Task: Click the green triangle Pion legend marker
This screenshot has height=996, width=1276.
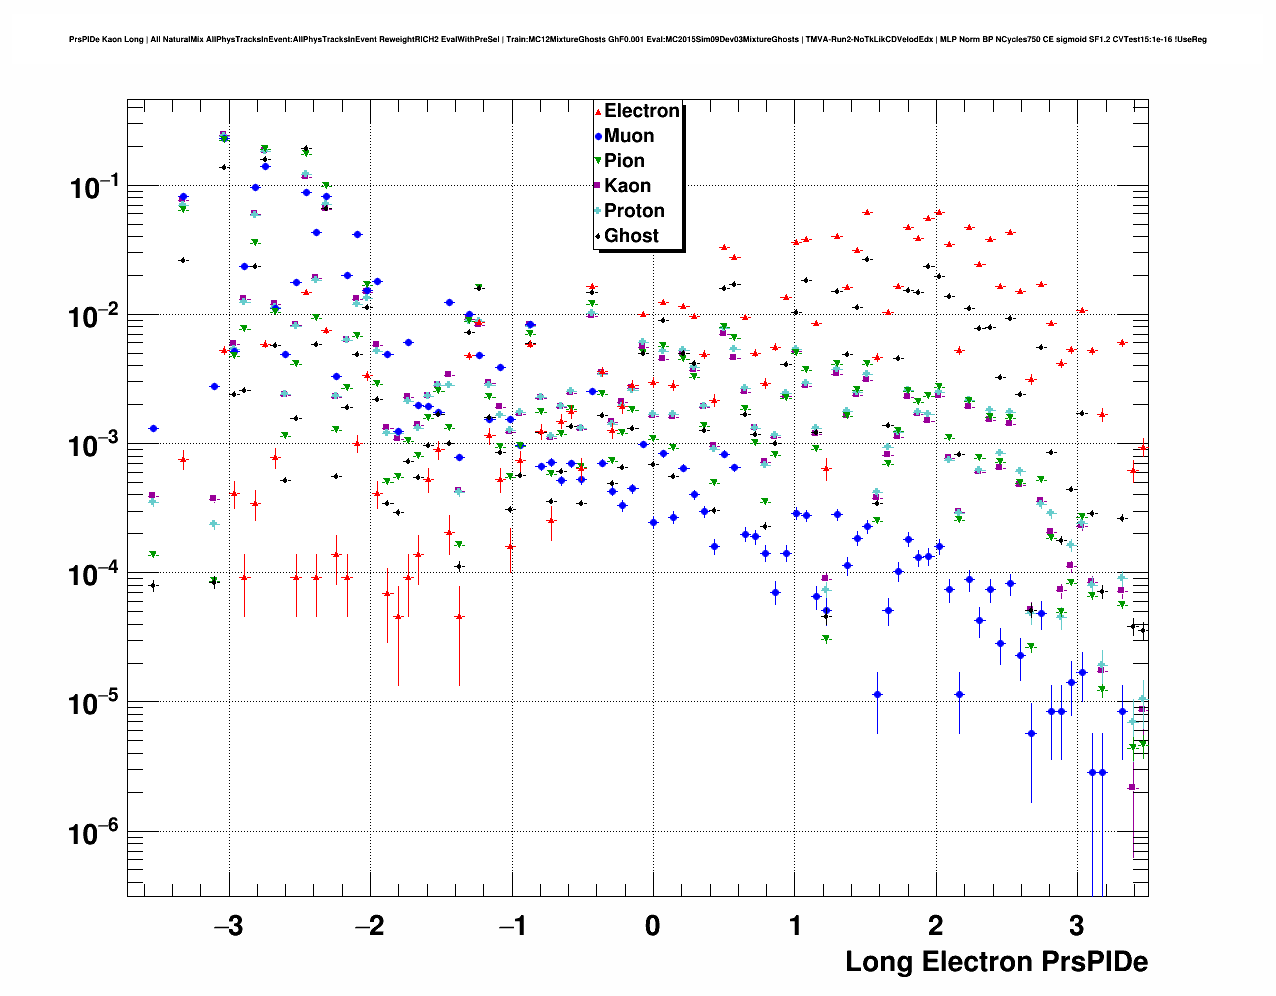Action: point(598,161)
